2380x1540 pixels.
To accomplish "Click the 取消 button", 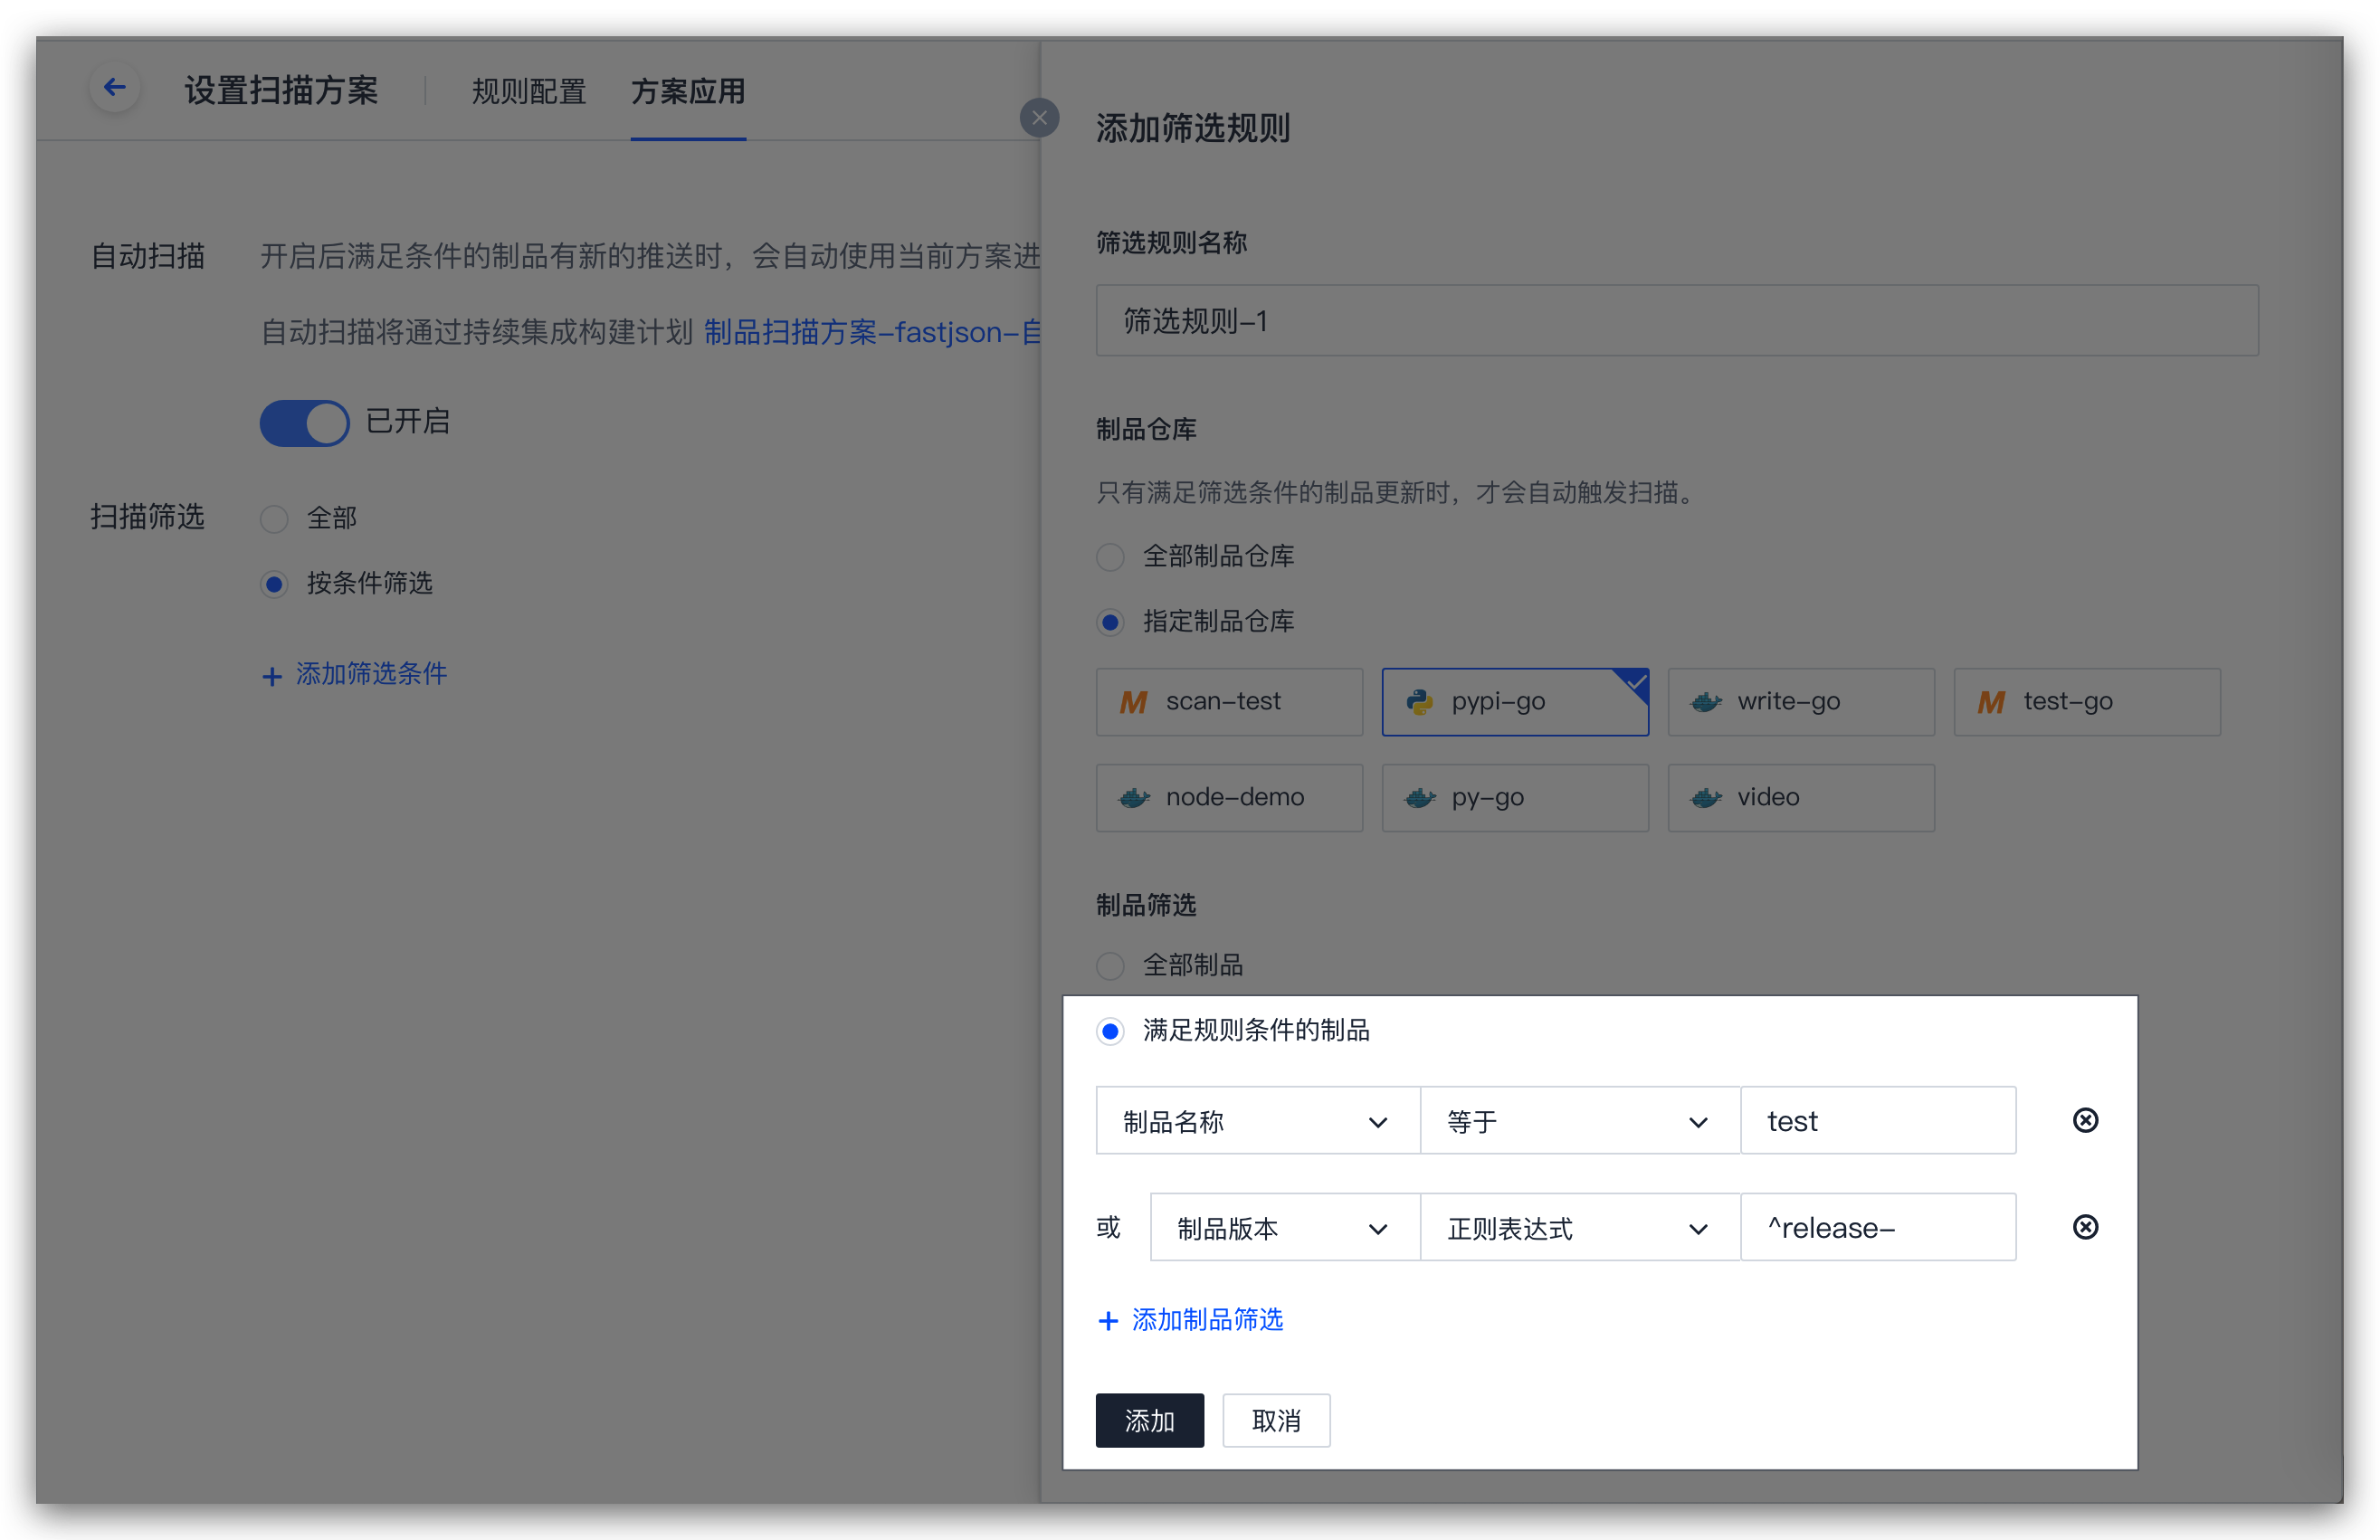I will [x=1276, y=1420].
